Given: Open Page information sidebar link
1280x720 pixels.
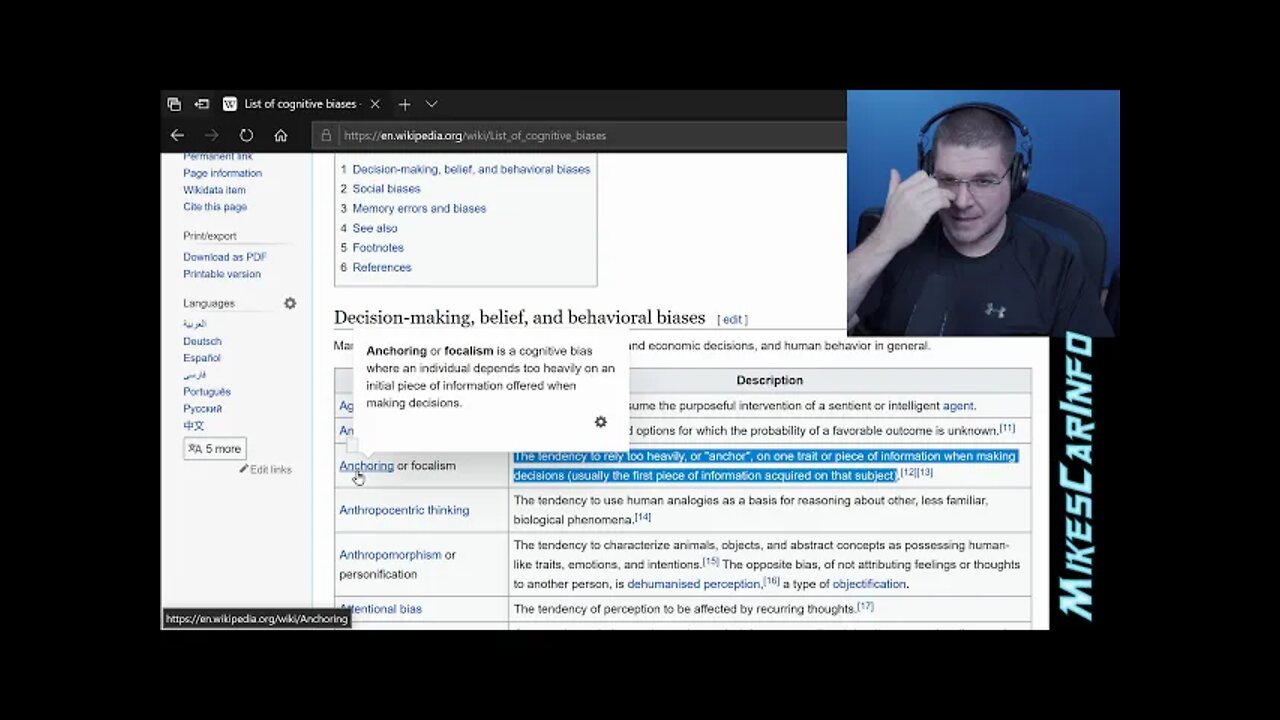Looking at the screenshot, I should tap(222, 173).
